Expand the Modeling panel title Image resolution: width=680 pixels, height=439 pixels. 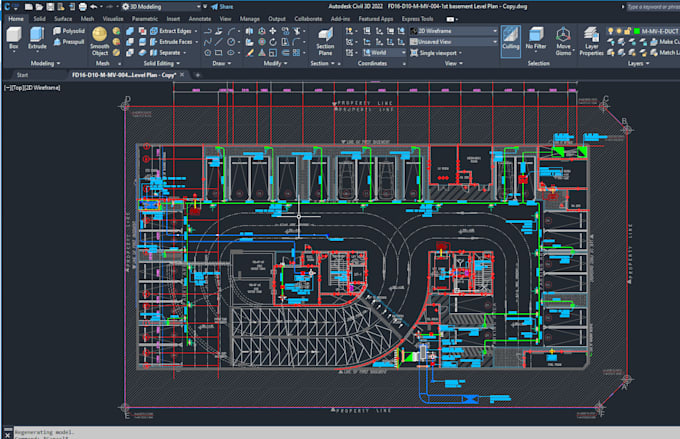[x=45, y=63]
